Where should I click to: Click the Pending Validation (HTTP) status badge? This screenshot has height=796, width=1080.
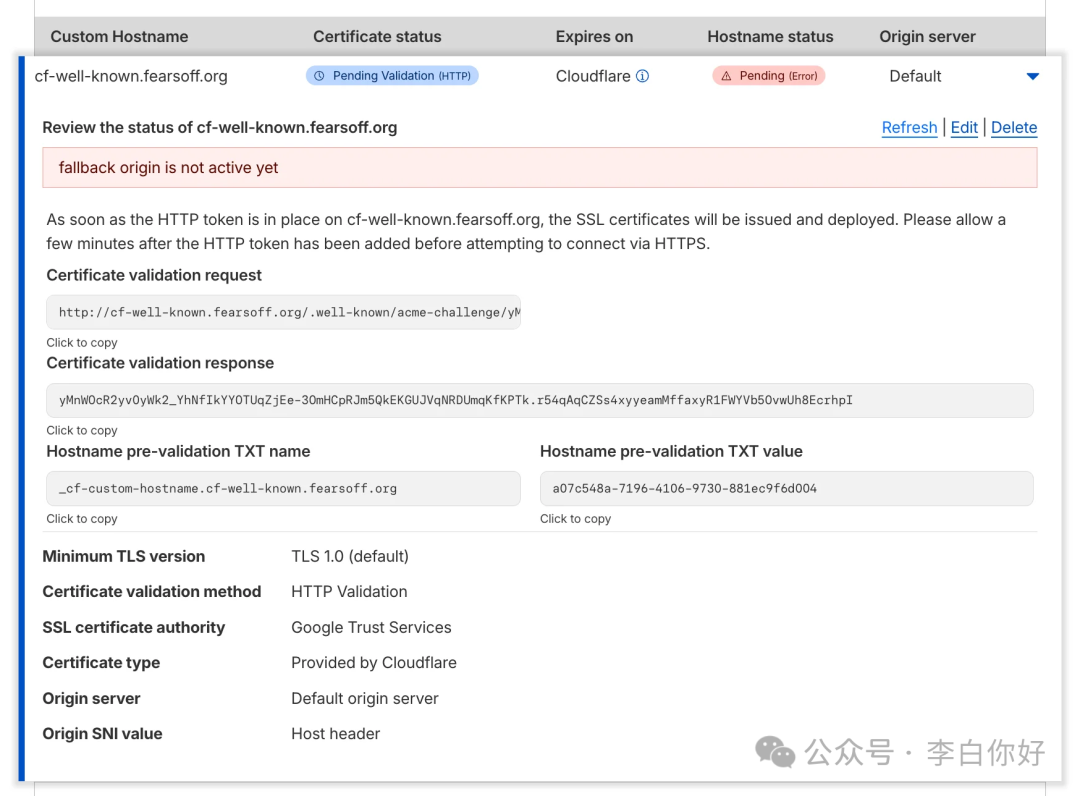pyautogui.click(x=392, y=75)
